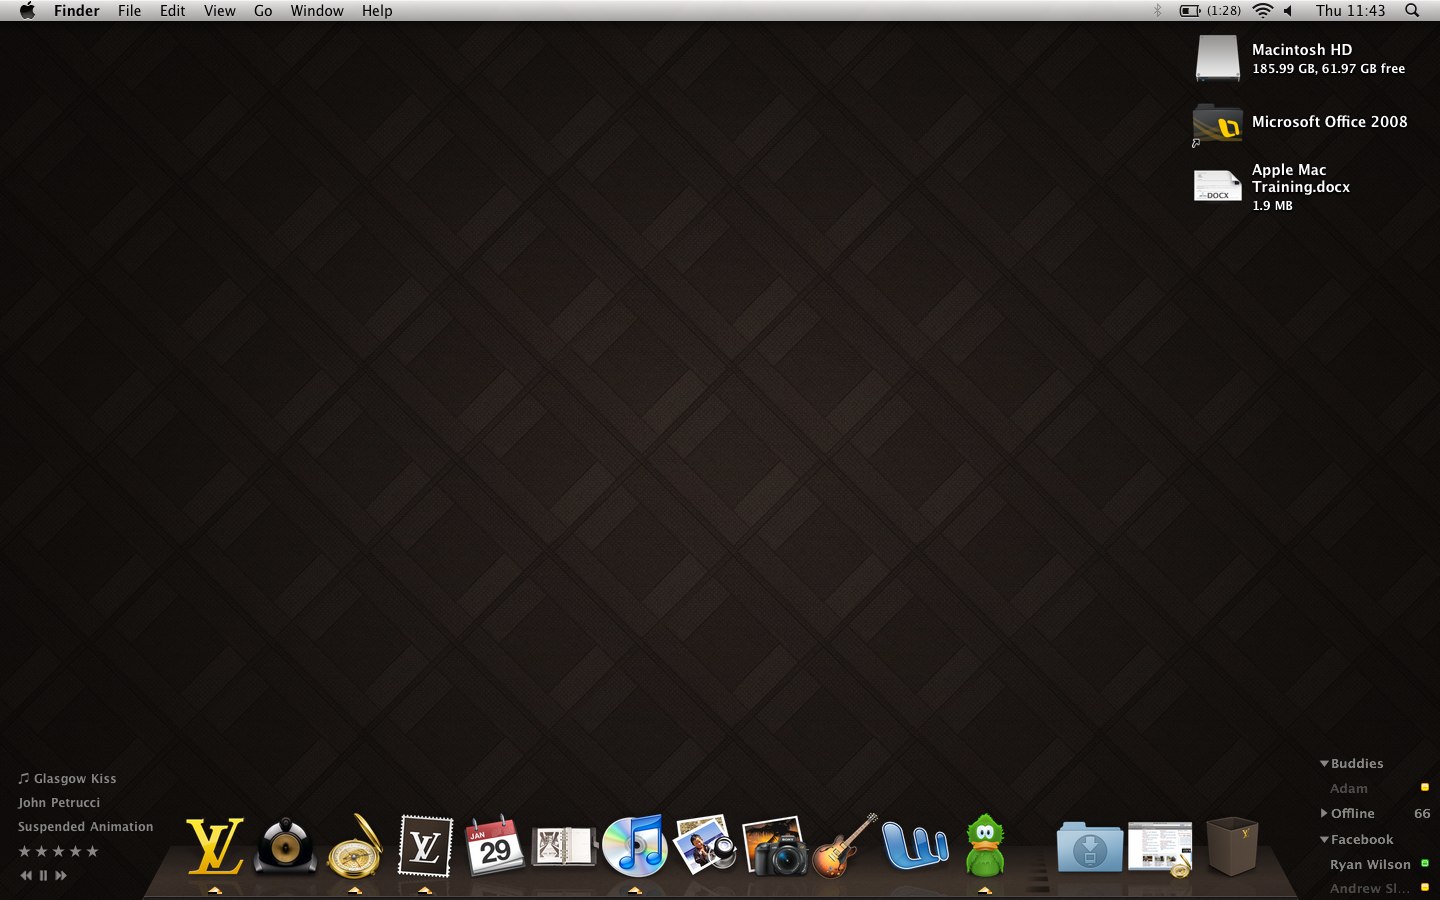Open the Adium green duck icon
1440x900 pixels.
(985, 846)
